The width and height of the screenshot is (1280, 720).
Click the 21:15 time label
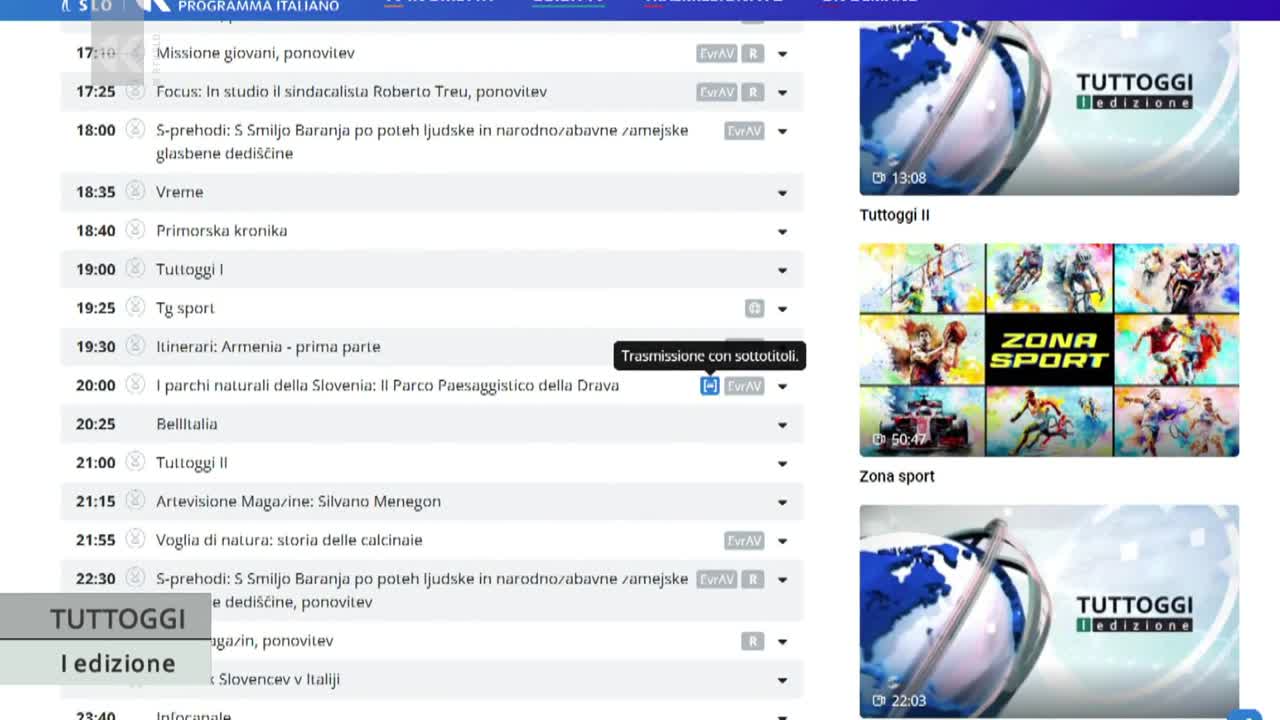click(96, 502)
